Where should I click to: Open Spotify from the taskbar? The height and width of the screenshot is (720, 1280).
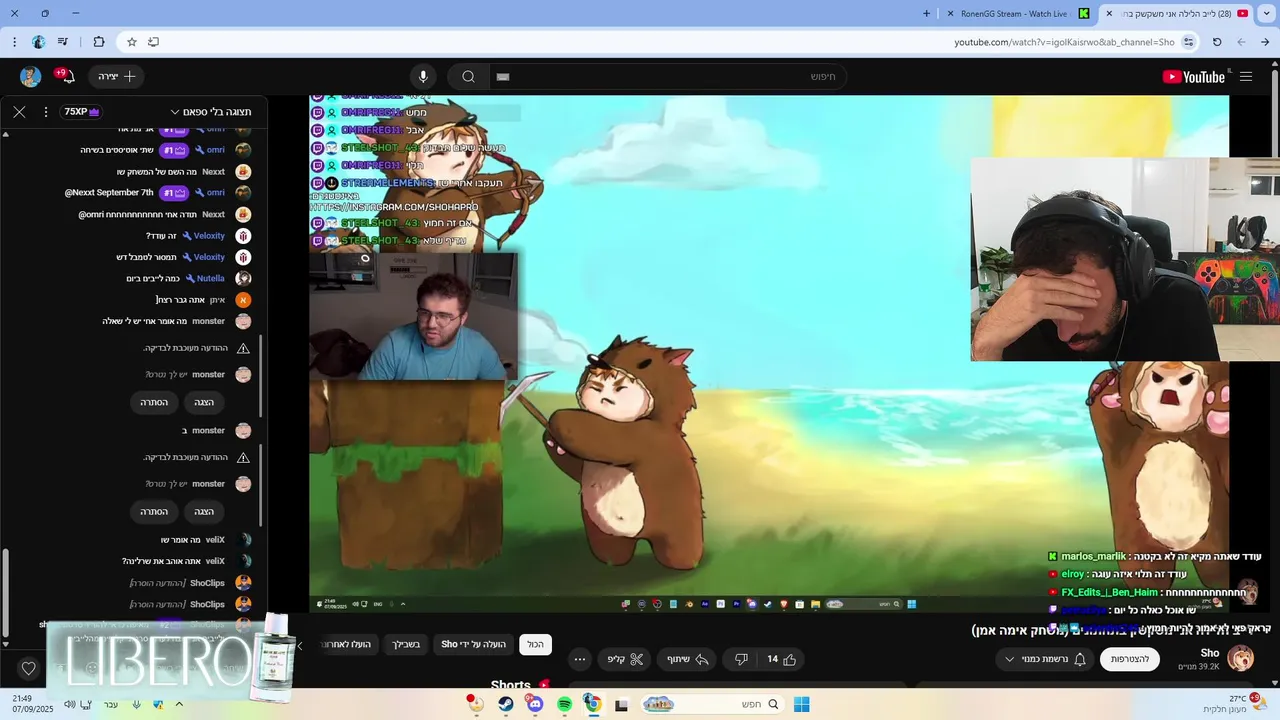[564, 704]
